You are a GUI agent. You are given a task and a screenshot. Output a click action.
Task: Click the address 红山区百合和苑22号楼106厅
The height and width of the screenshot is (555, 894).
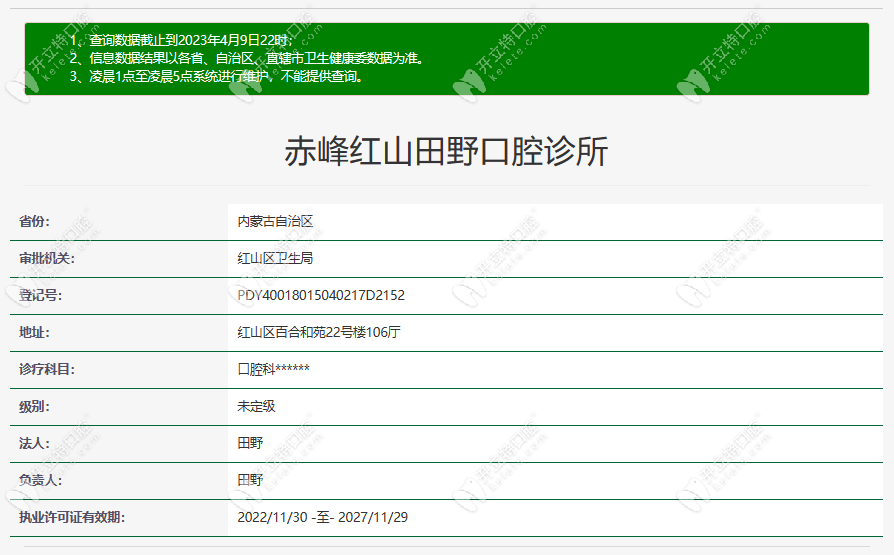pos(319,332)
